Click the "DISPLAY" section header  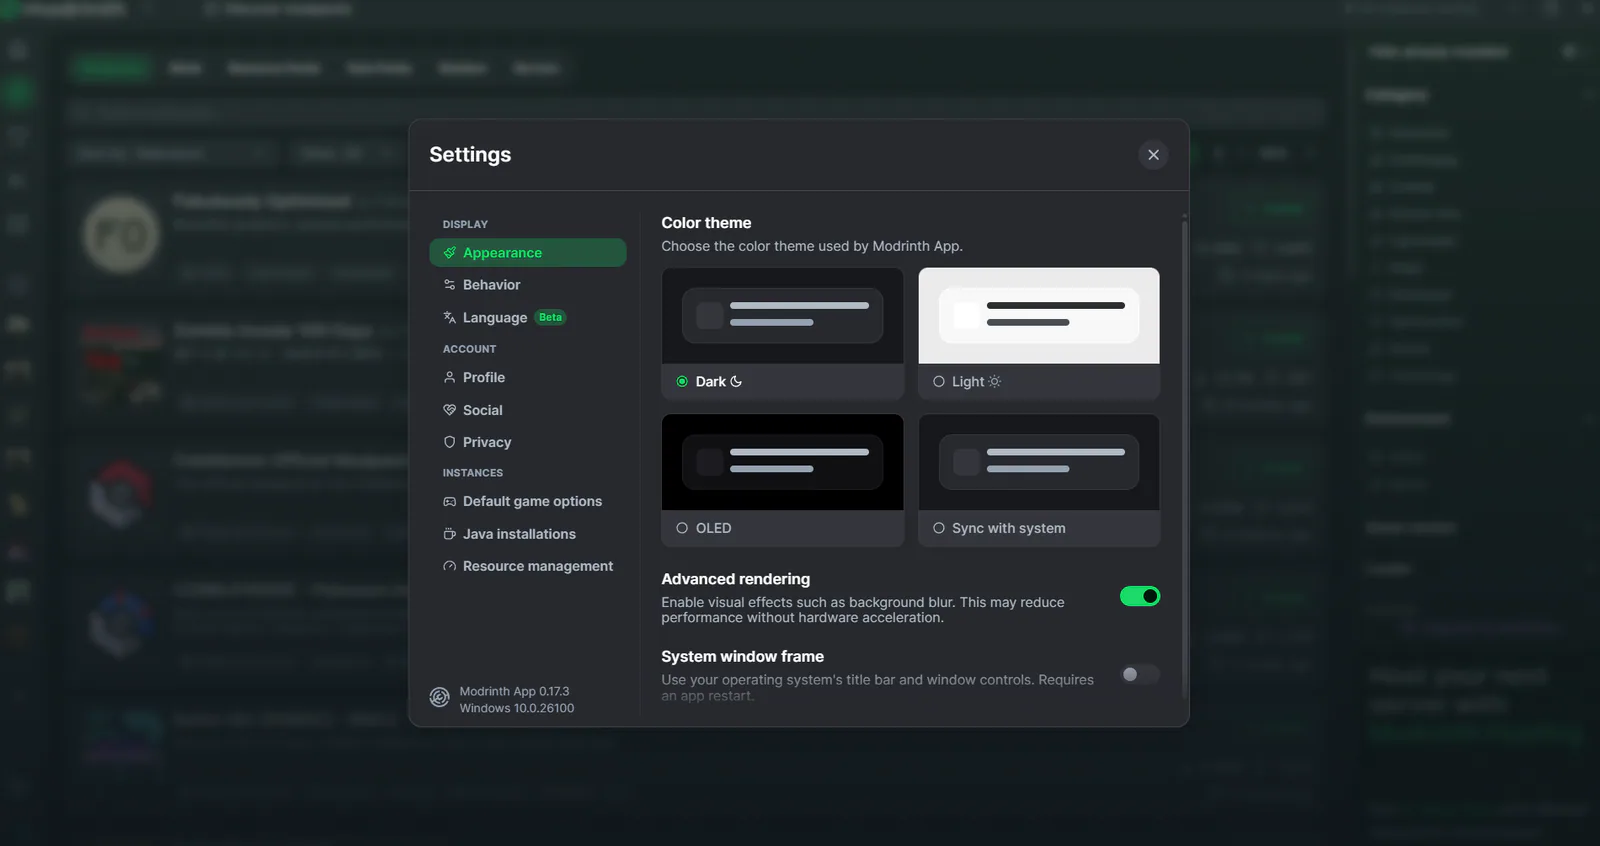click(466, 224)
